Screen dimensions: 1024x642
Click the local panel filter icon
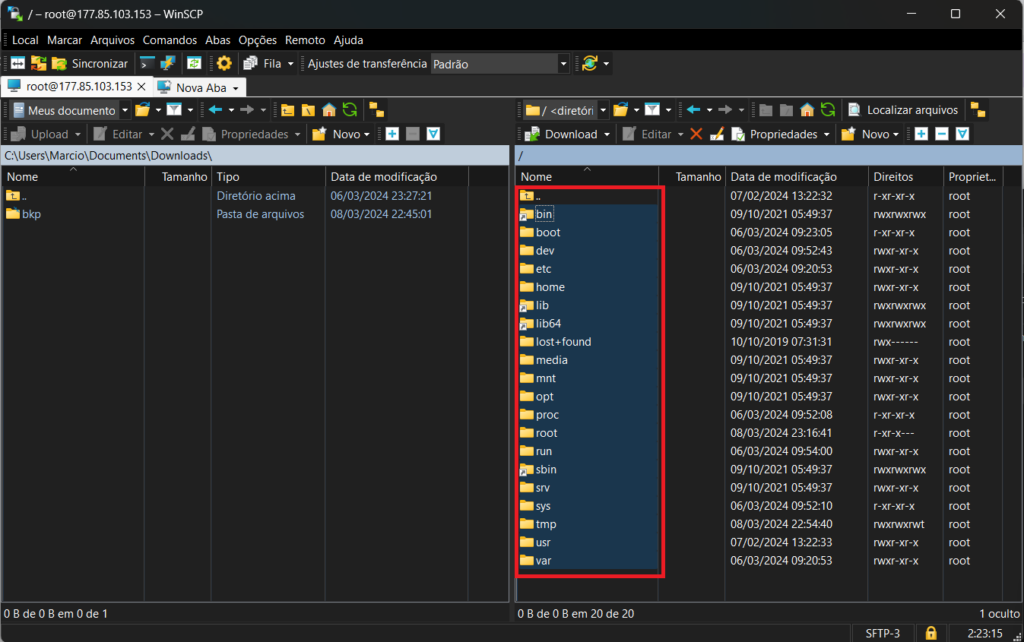[x=174, y=110]
